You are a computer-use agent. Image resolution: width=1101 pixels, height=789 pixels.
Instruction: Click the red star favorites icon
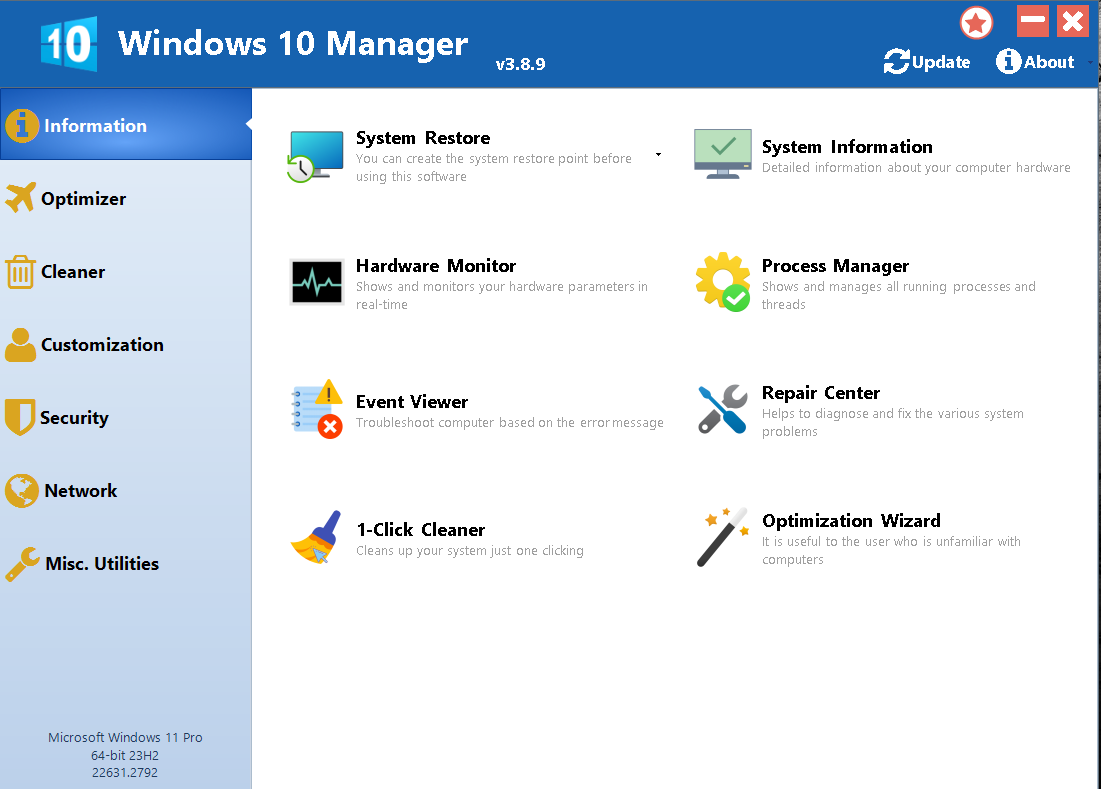[x=976, y=23]
